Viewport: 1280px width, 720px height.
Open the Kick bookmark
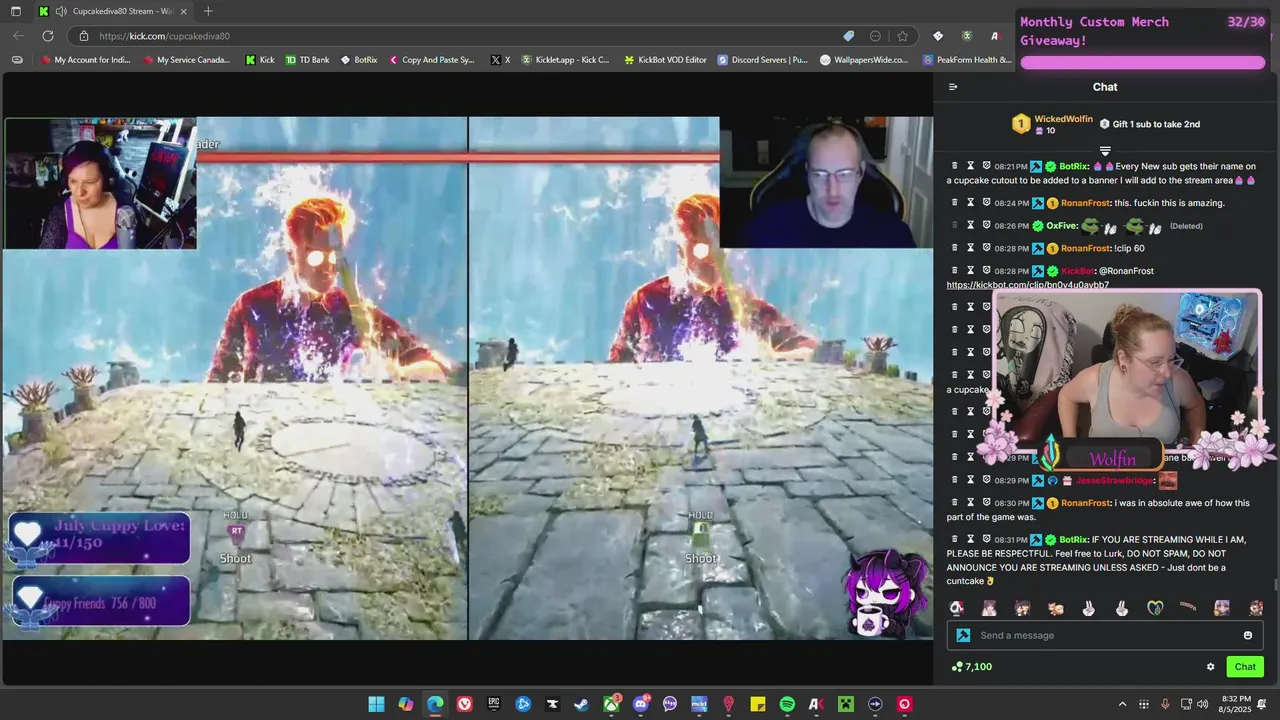(x=260, y=60)
